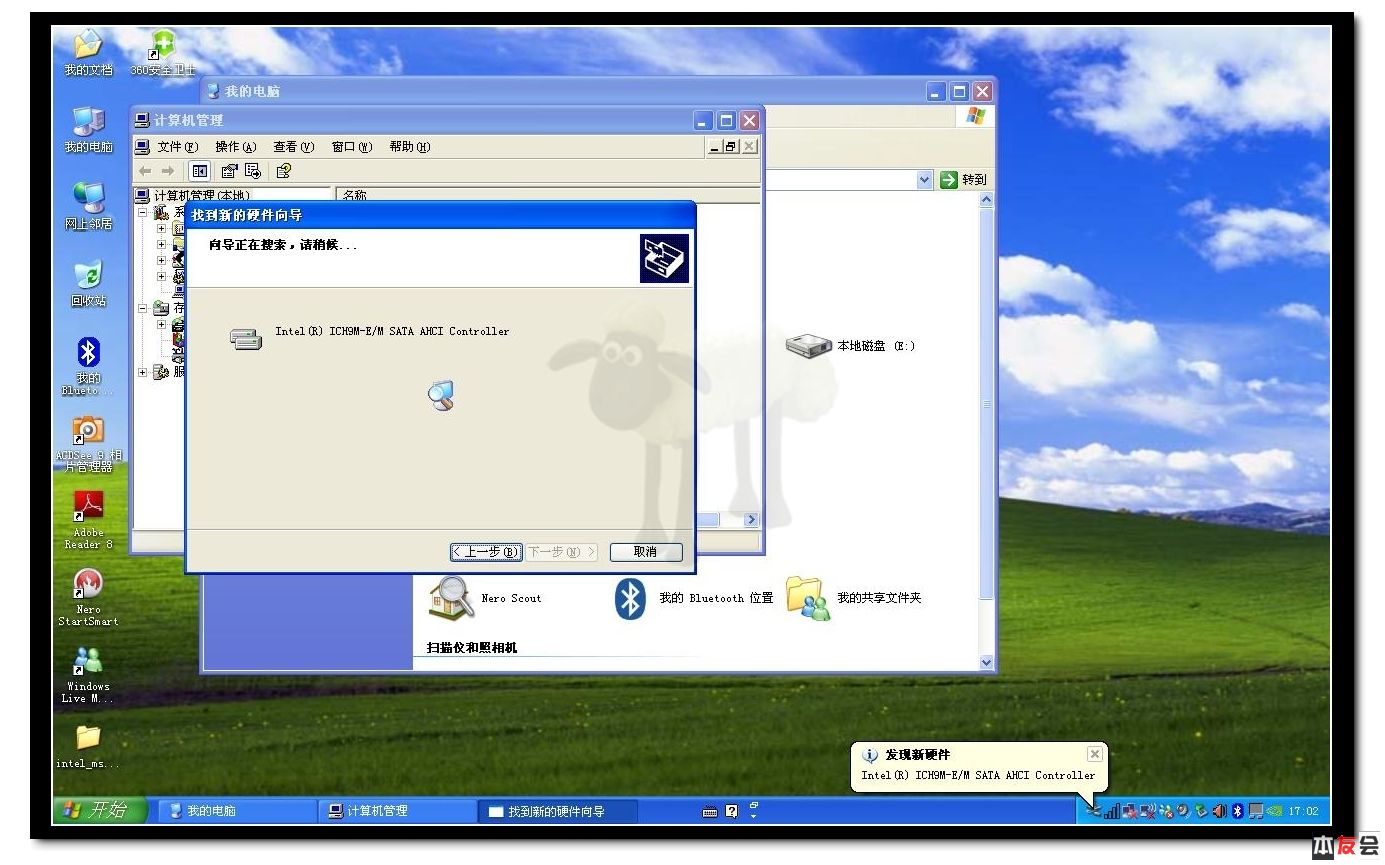
Task: Click 上一步(B) button in hardware wizard
Action: (486, 552)
